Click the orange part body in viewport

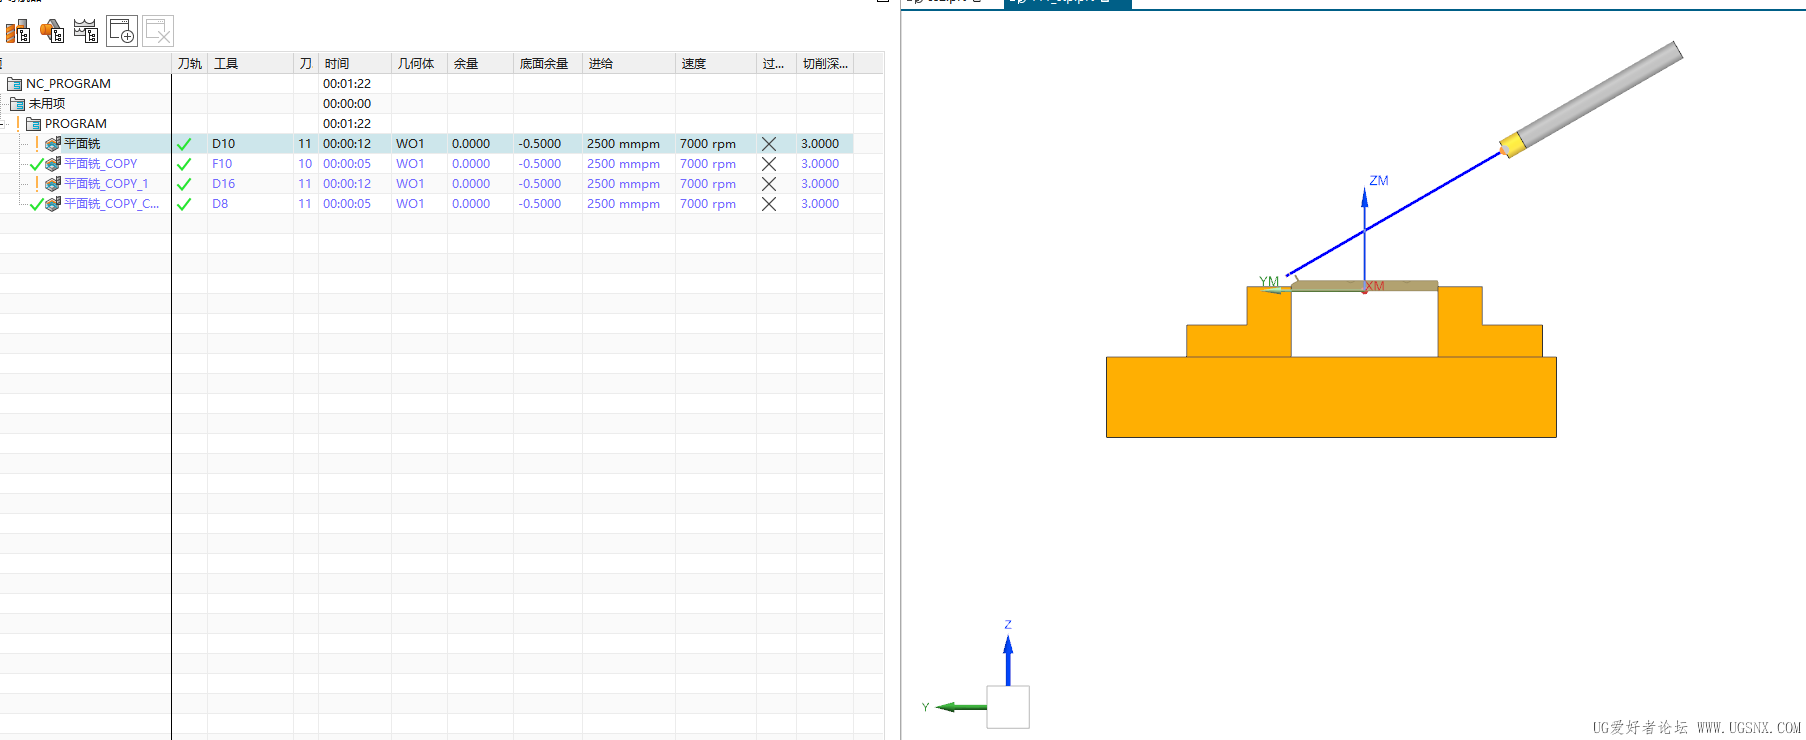[x=1330, y=397]
